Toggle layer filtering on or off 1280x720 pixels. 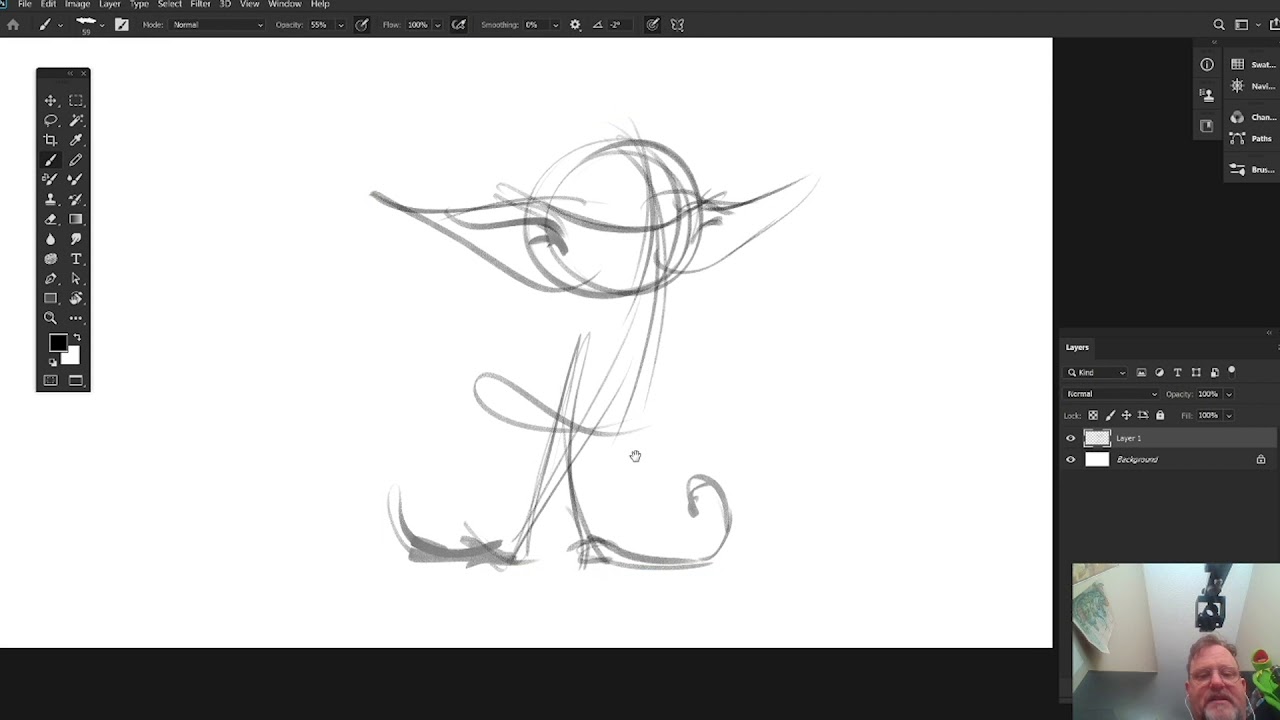pos(1232,372)
